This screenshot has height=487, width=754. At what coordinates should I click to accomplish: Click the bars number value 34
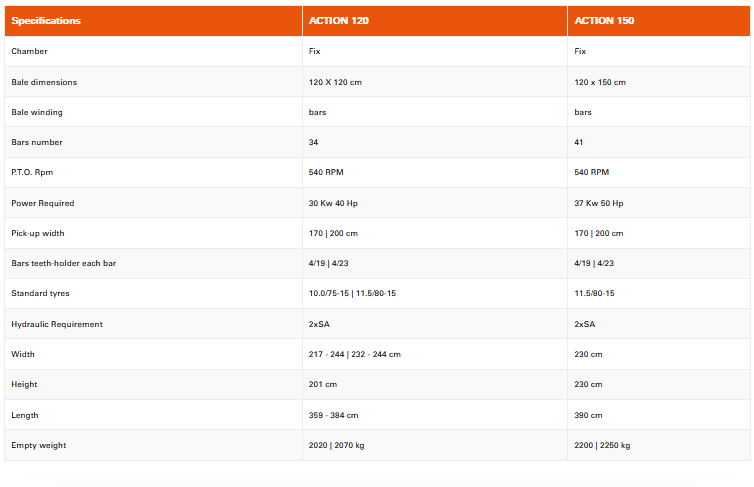(x=314, y=142)
